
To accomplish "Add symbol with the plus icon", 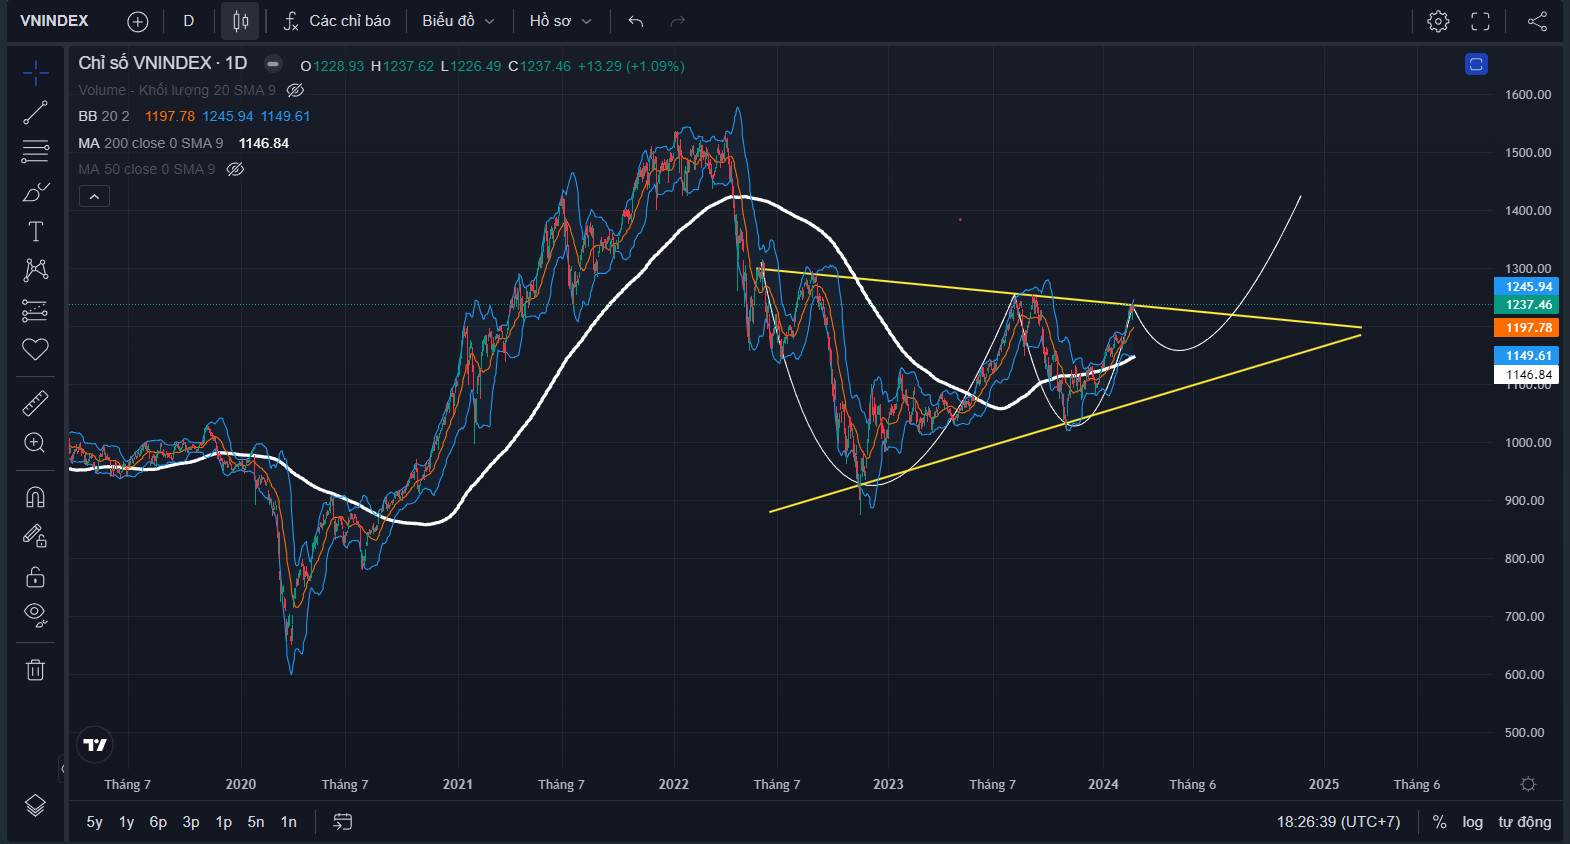I will pos(138,21).
